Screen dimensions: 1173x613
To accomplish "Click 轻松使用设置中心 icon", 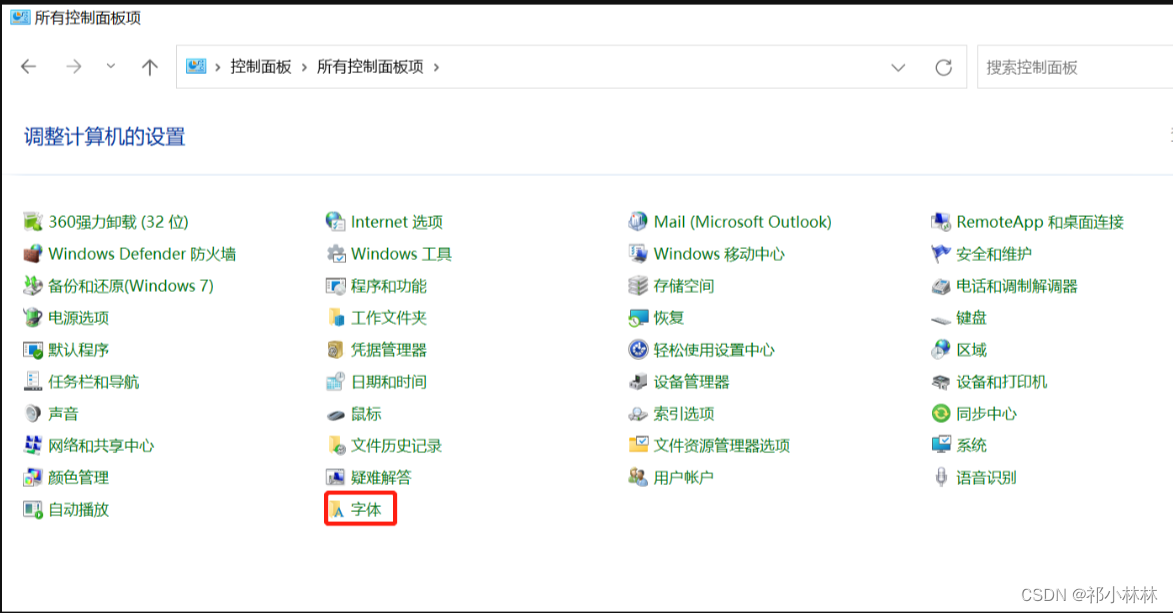I will pyautogui.click(x=637, y=350).
